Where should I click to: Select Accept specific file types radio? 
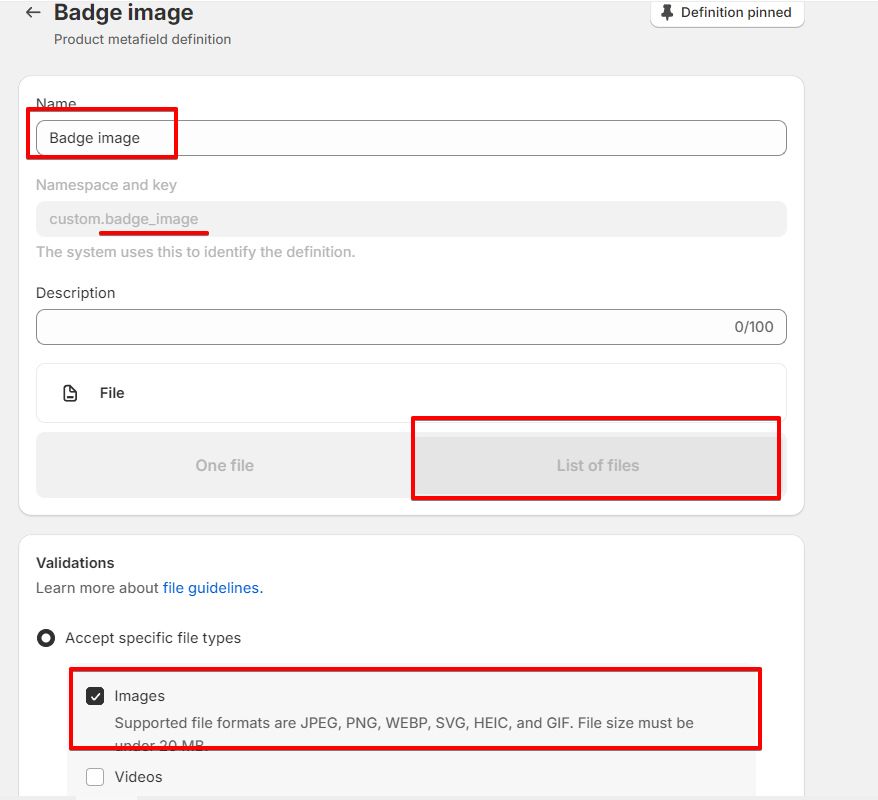[46, 638]
